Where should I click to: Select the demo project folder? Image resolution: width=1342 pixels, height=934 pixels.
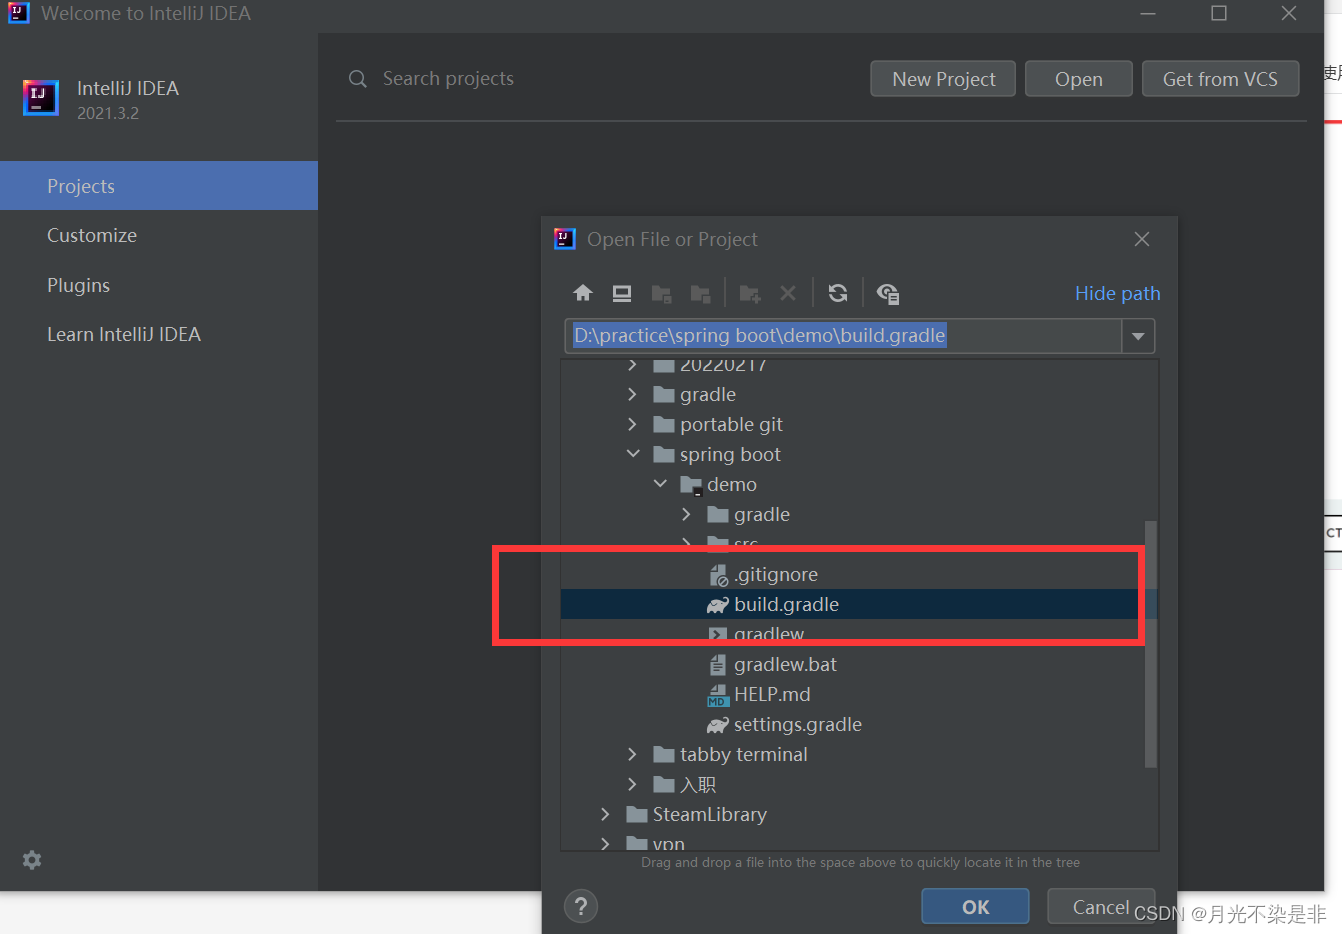[732, 484]
